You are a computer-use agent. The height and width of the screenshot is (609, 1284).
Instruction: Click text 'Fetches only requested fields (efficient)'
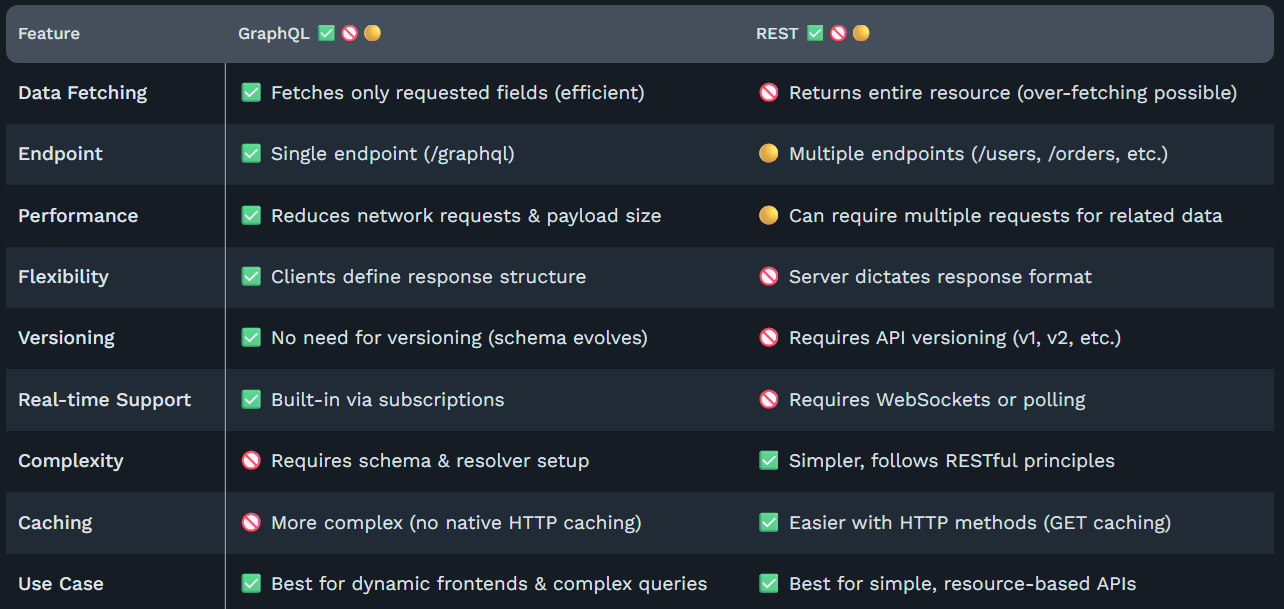pyautogui.click(x=458, y=93)
